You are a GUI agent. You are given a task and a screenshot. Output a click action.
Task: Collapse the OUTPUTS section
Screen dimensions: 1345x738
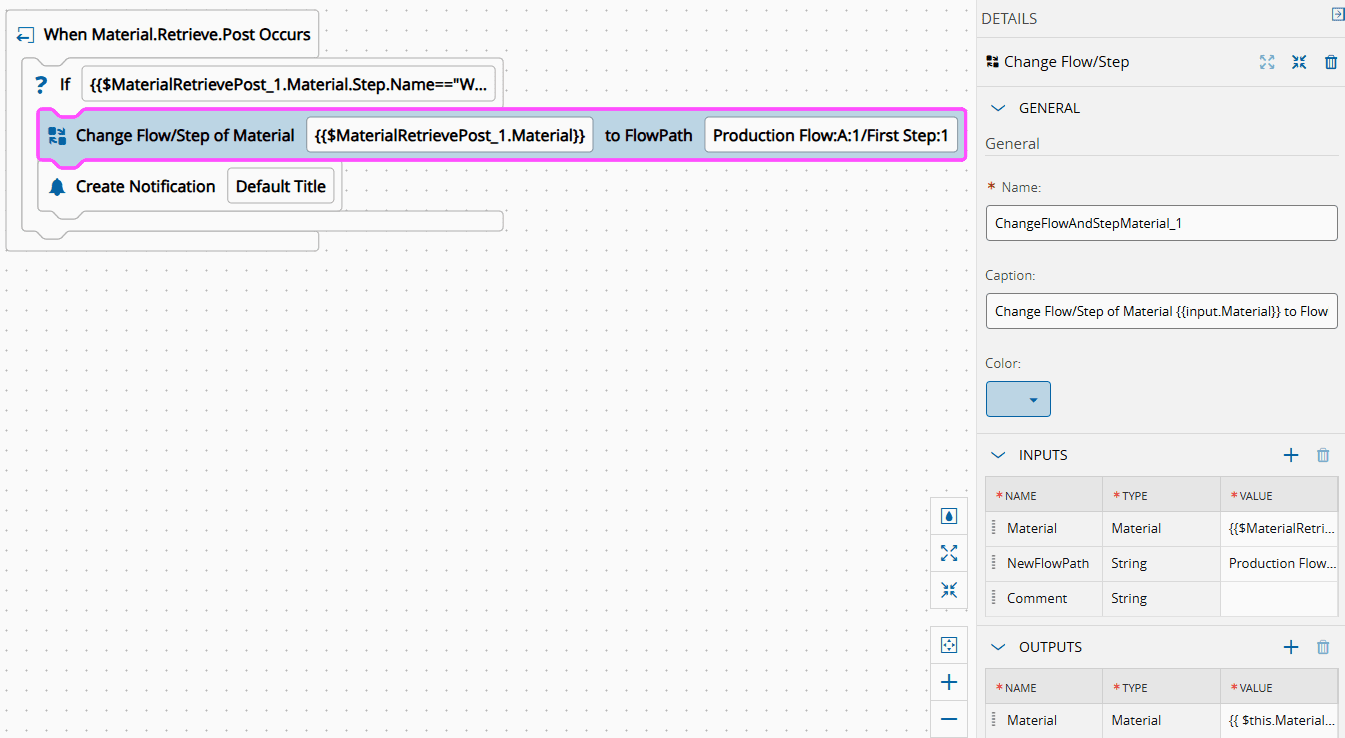tap(997, 647)
